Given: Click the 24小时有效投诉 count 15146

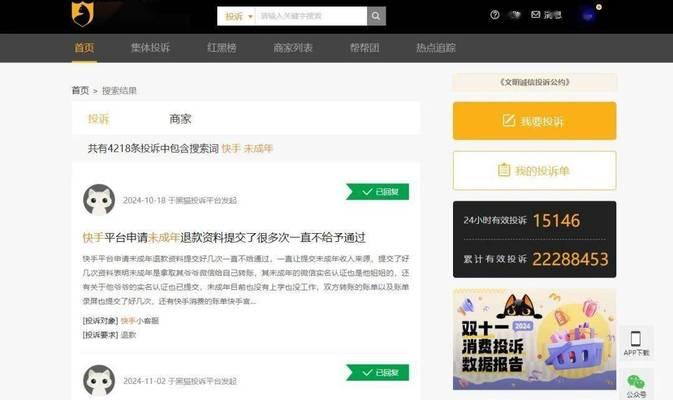Looking at the screenshot, I should click(x=556, y=221).
